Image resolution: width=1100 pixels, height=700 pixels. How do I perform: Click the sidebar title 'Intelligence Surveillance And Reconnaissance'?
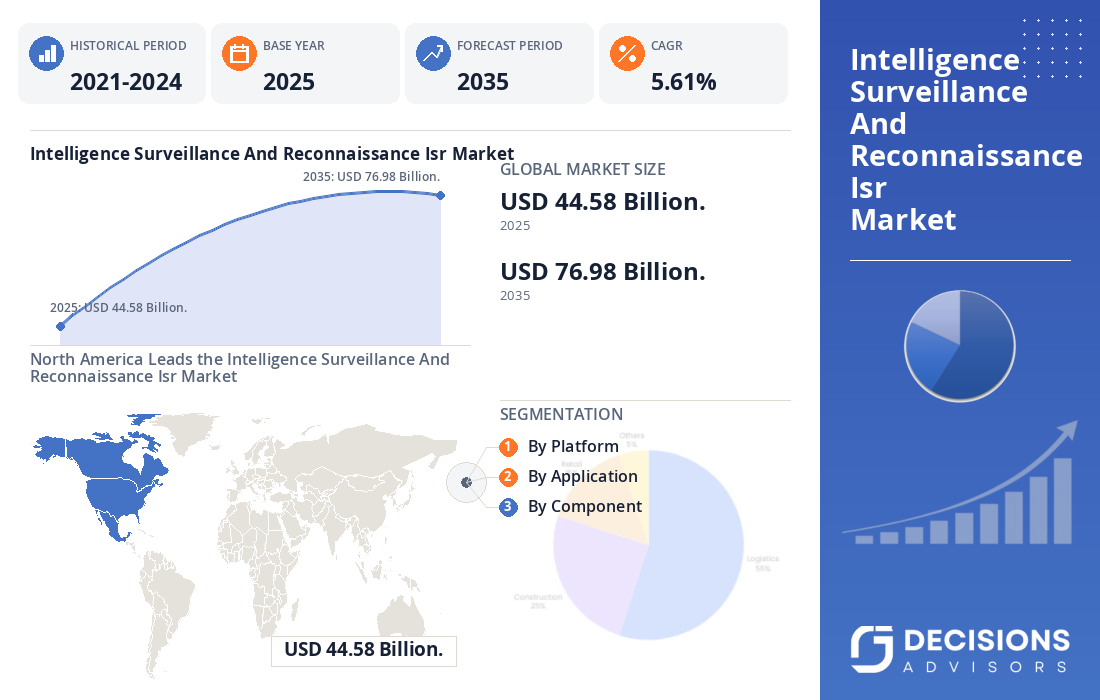[x=966, y=140]
